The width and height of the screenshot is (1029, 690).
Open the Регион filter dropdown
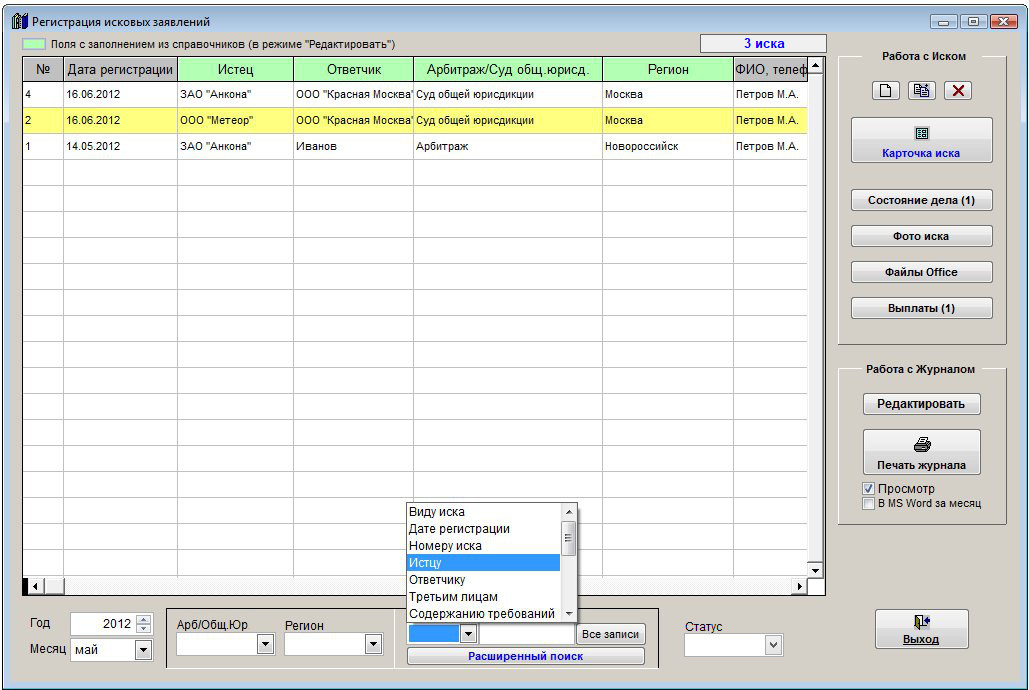[x=373, y=645]
